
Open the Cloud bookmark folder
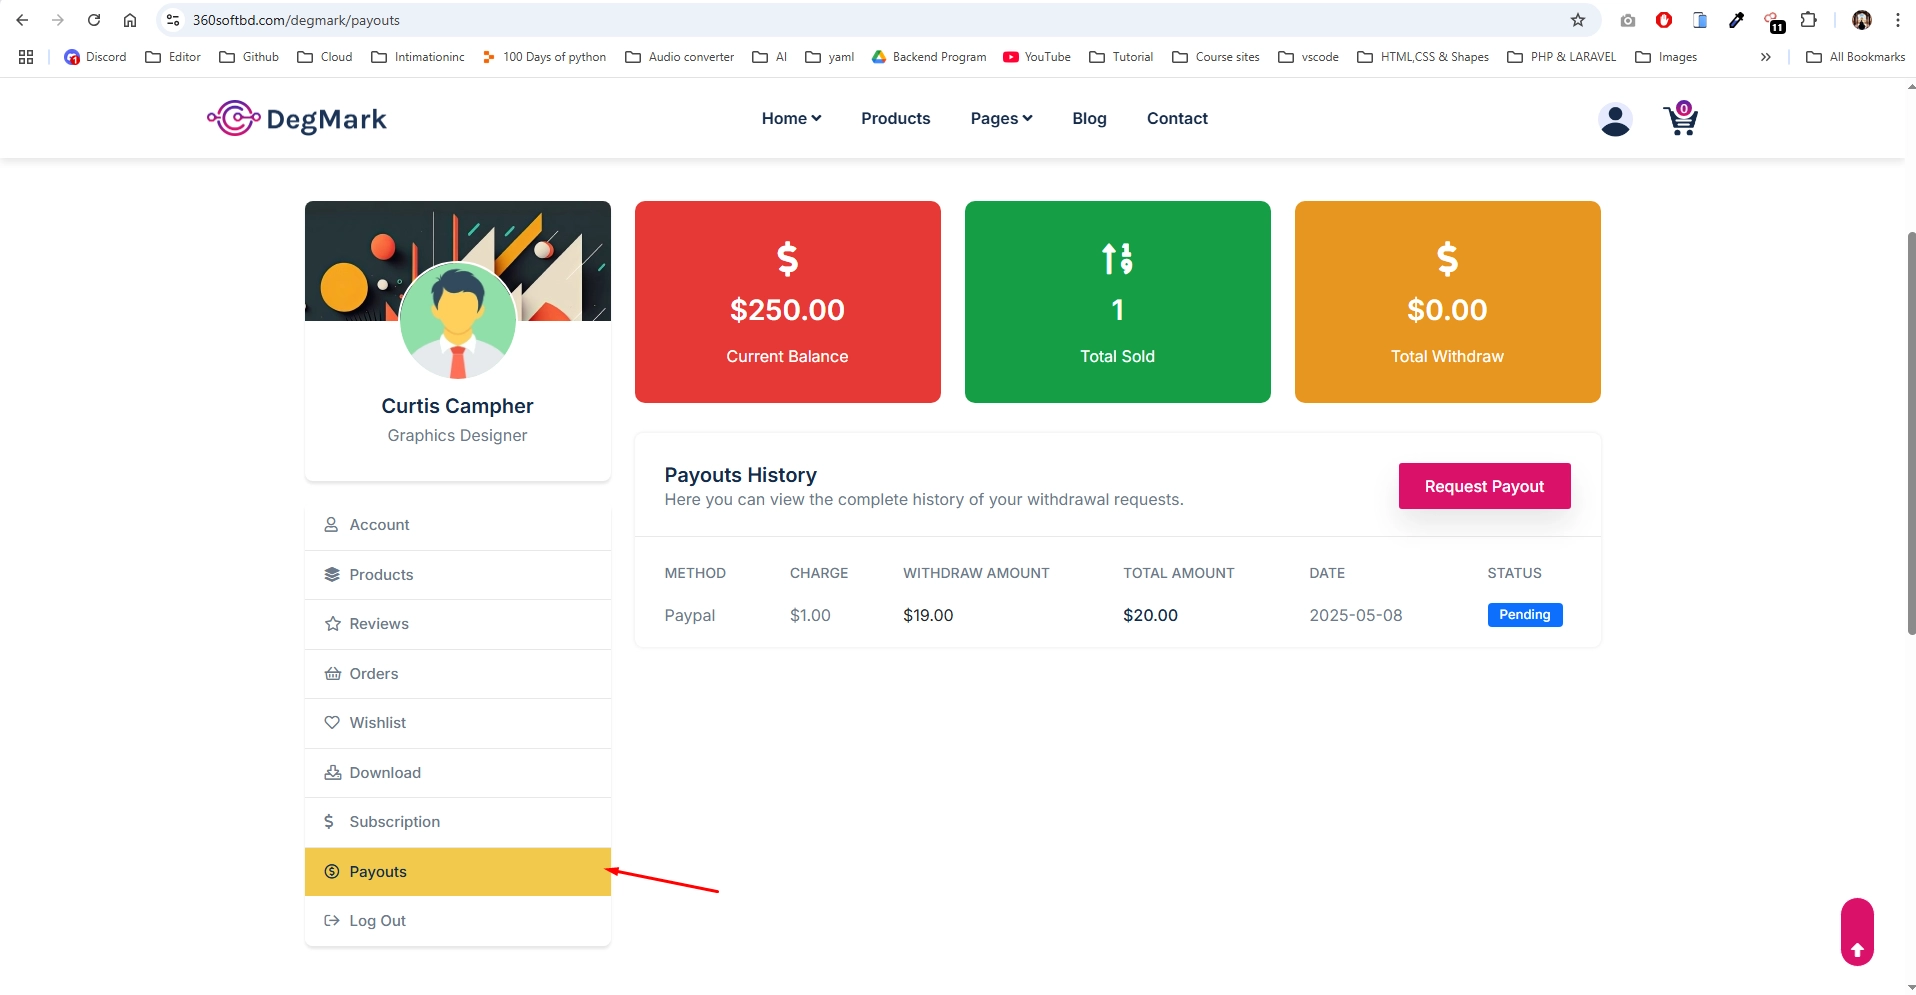tap(325, 57)
